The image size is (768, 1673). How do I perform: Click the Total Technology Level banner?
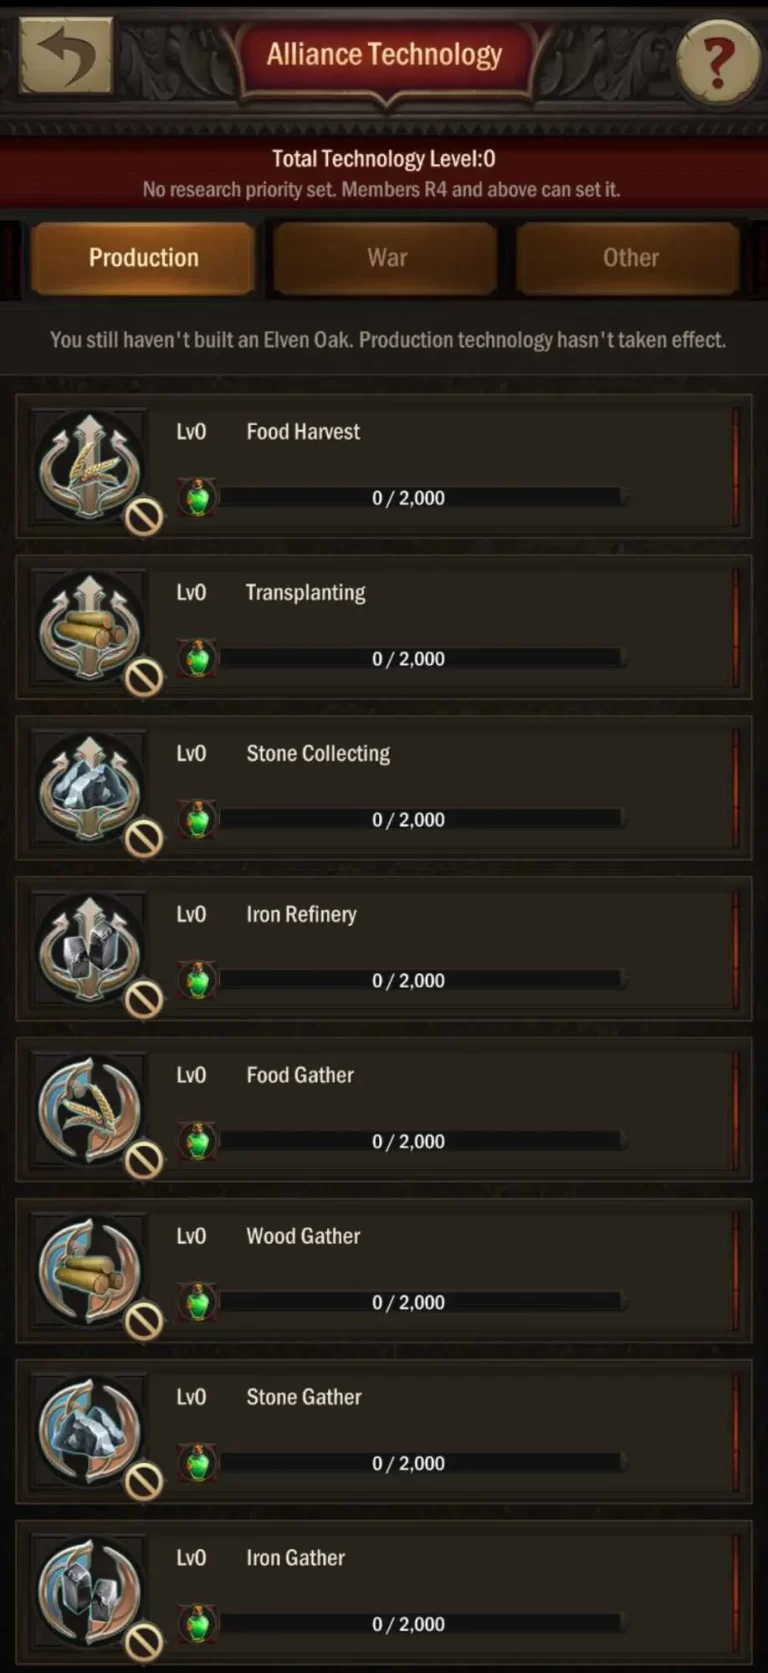click(x=384, y=159)
